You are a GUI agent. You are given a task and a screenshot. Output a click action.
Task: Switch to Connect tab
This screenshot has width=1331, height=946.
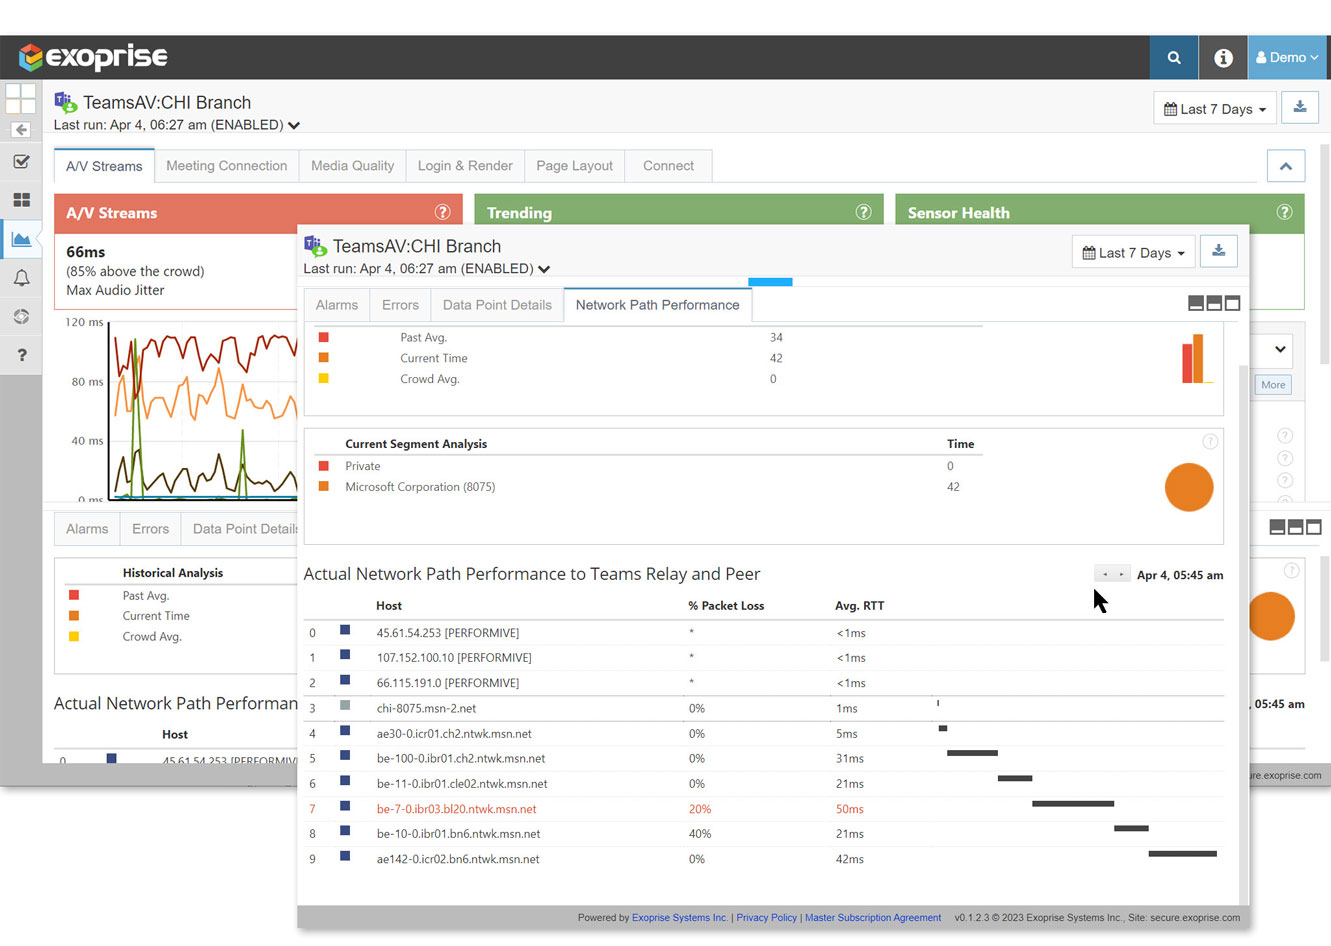668,166
